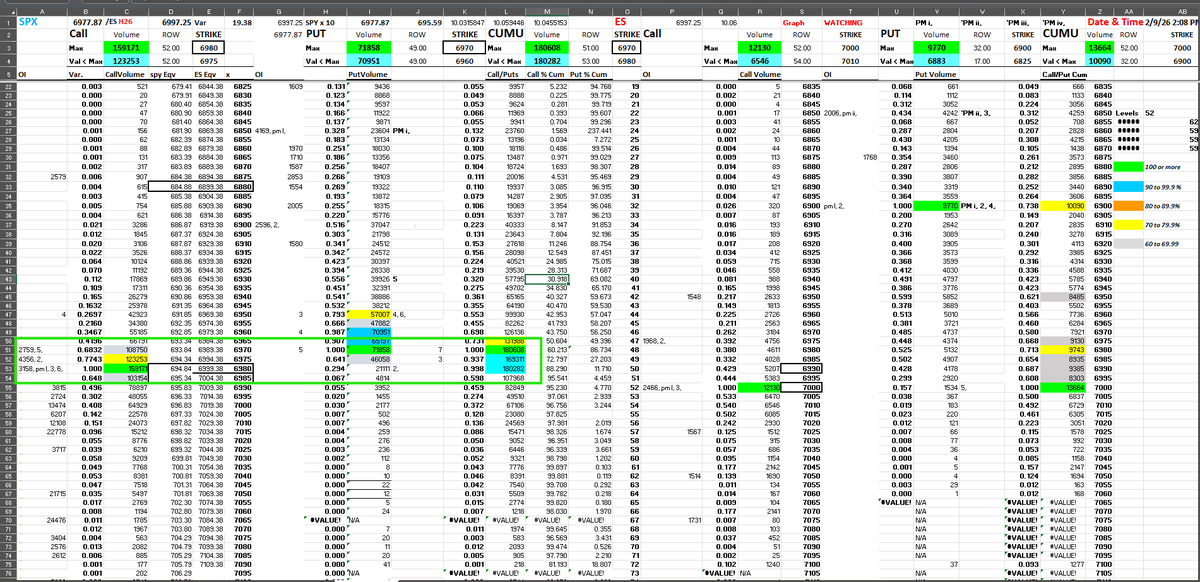Select the gray highlighted cell 8485

pyautogui.click(x=1063, y=296)
